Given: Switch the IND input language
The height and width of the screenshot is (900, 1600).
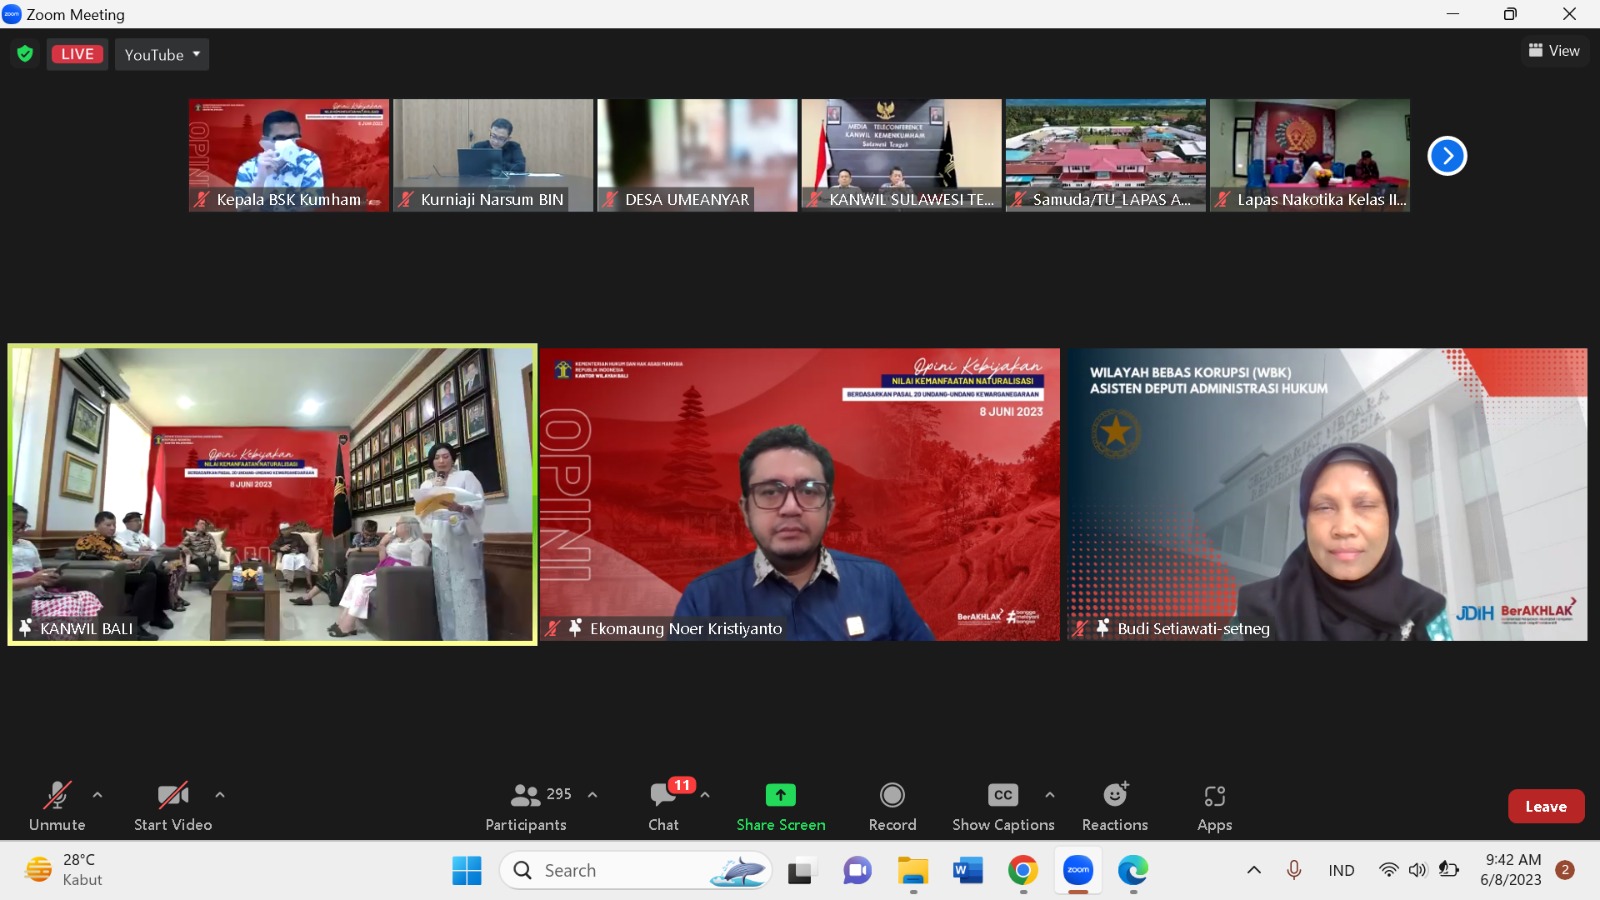Looking at the screenshot, I should point(1342,870).
